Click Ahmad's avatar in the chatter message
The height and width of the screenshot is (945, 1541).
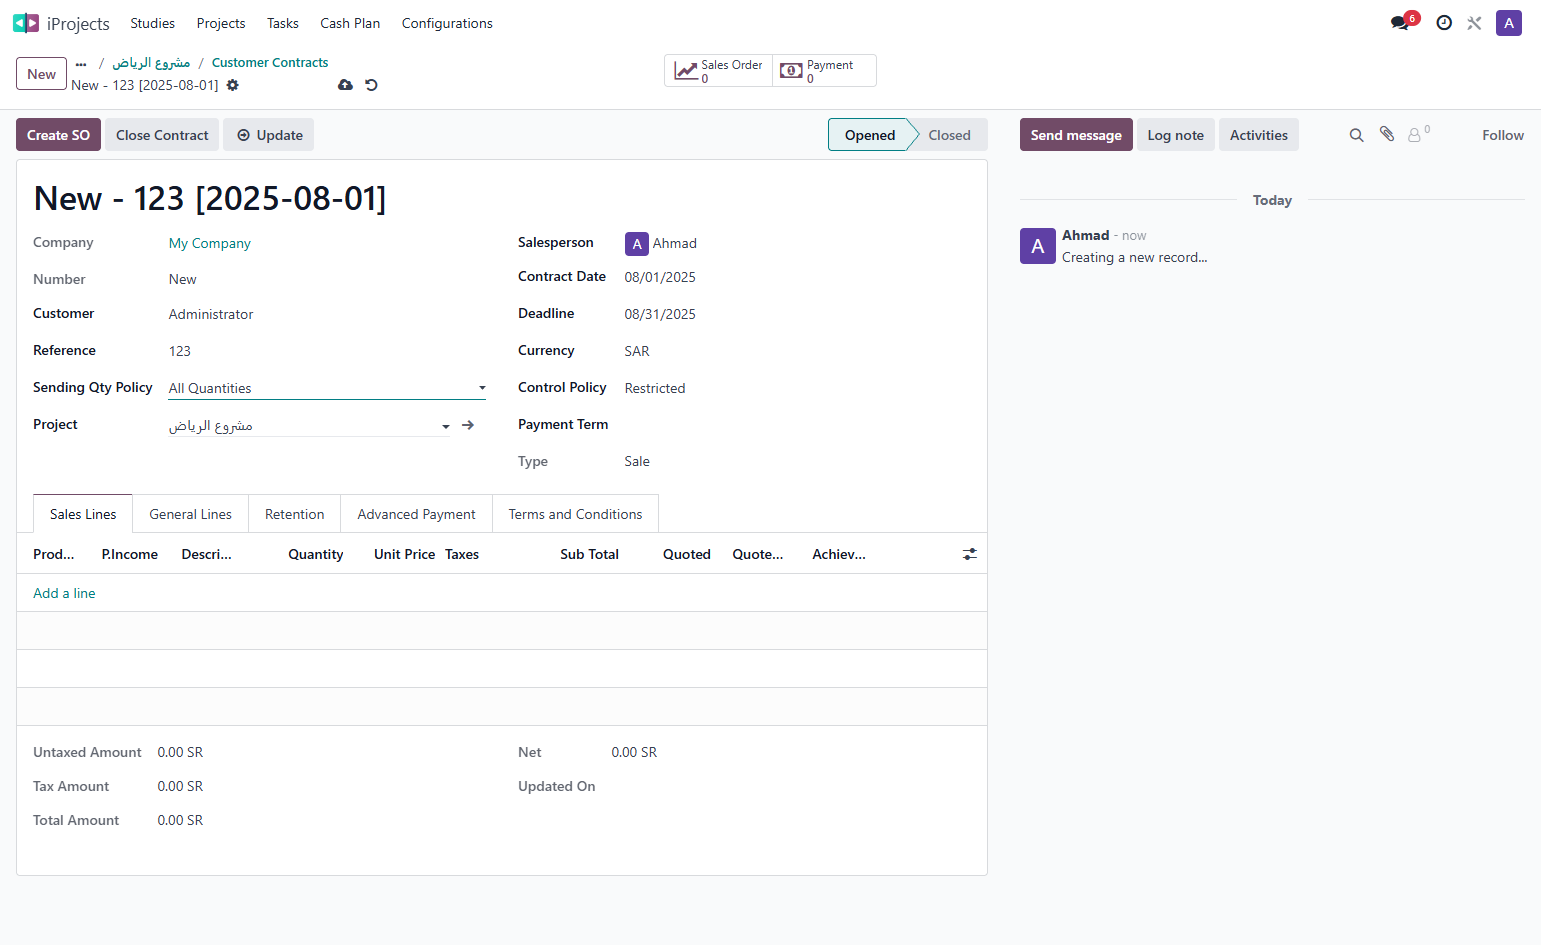pos(1038,246)
